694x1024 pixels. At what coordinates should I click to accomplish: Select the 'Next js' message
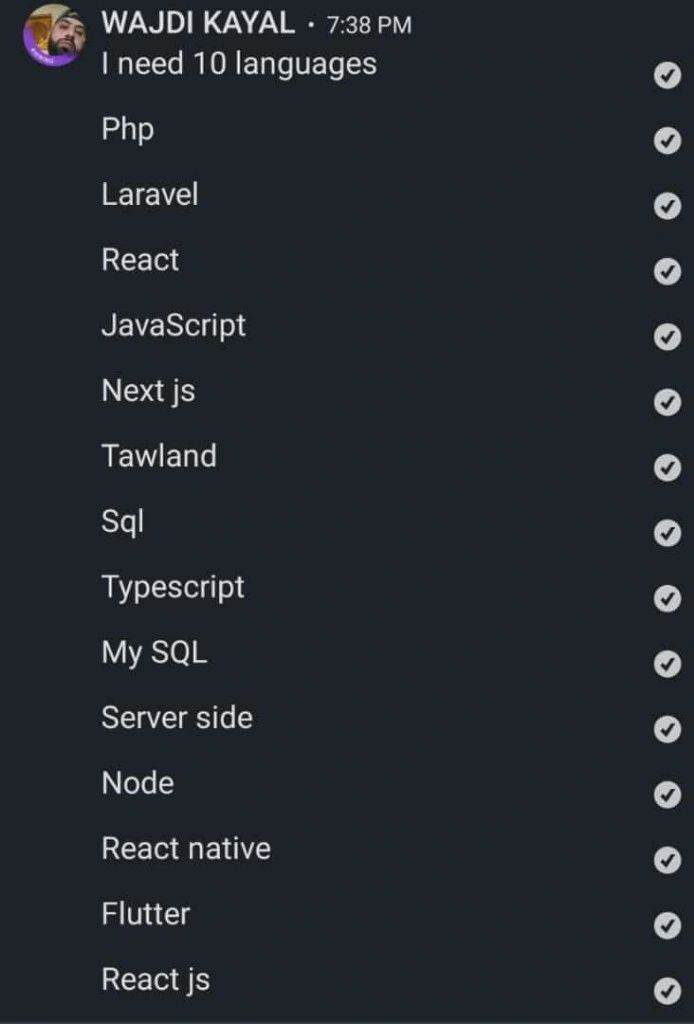coord(148,392)
